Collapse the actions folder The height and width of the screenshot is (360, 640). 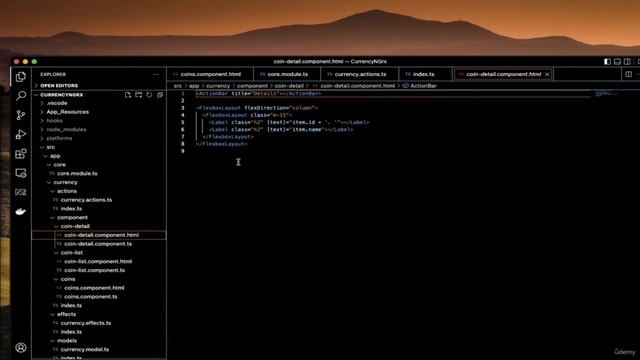coord(99,191)
